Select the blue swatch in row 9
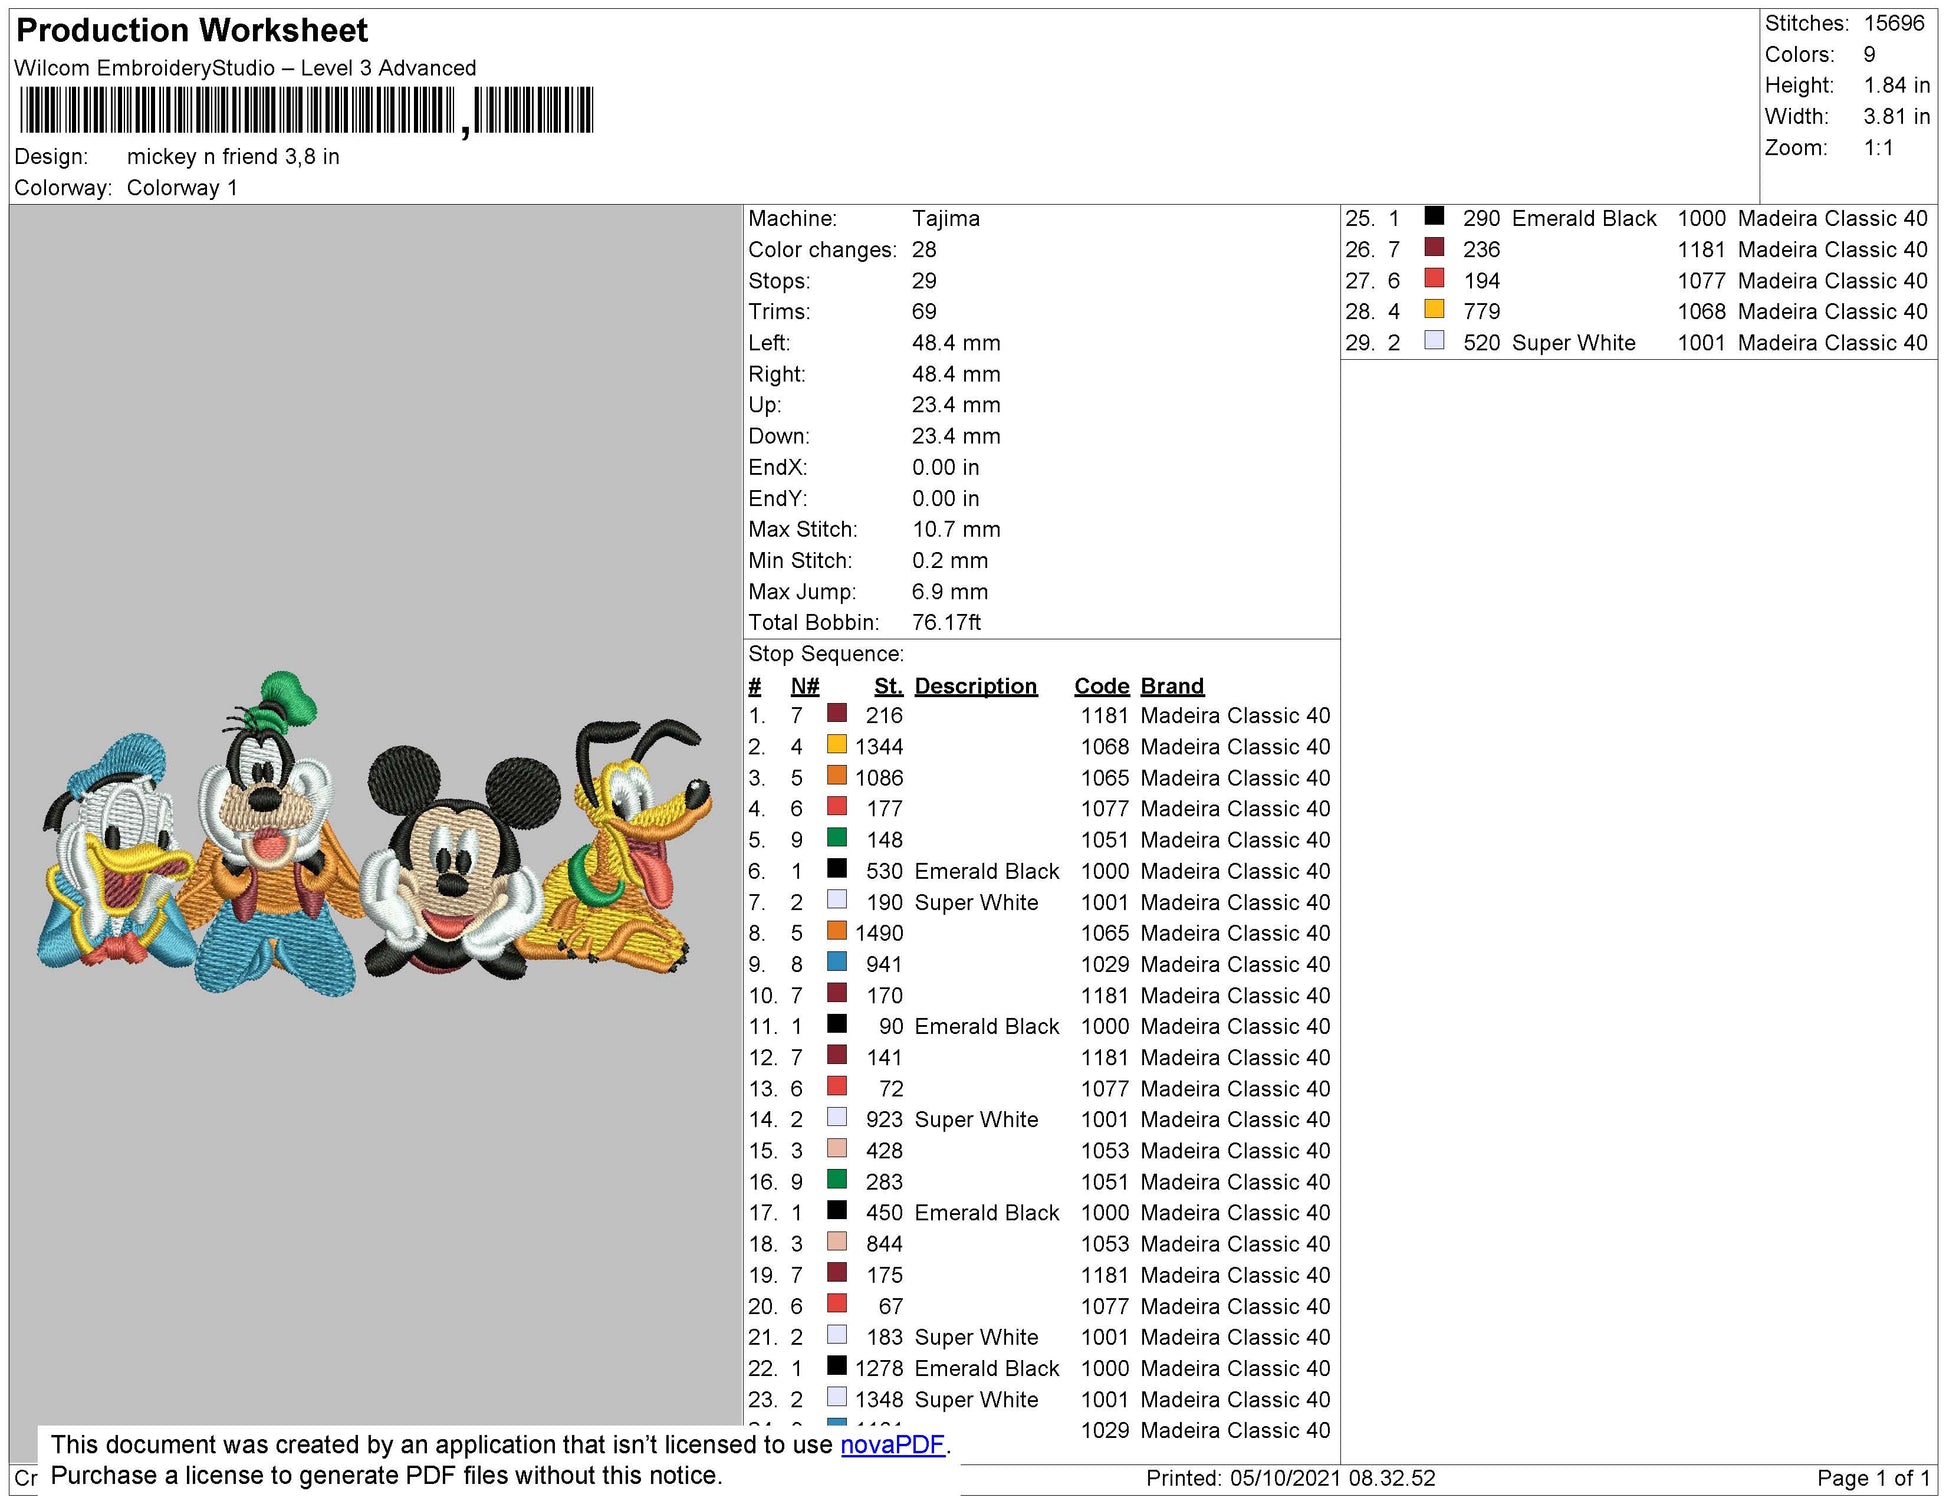This screenshot has width=1946, height=1504. (837, 962)
